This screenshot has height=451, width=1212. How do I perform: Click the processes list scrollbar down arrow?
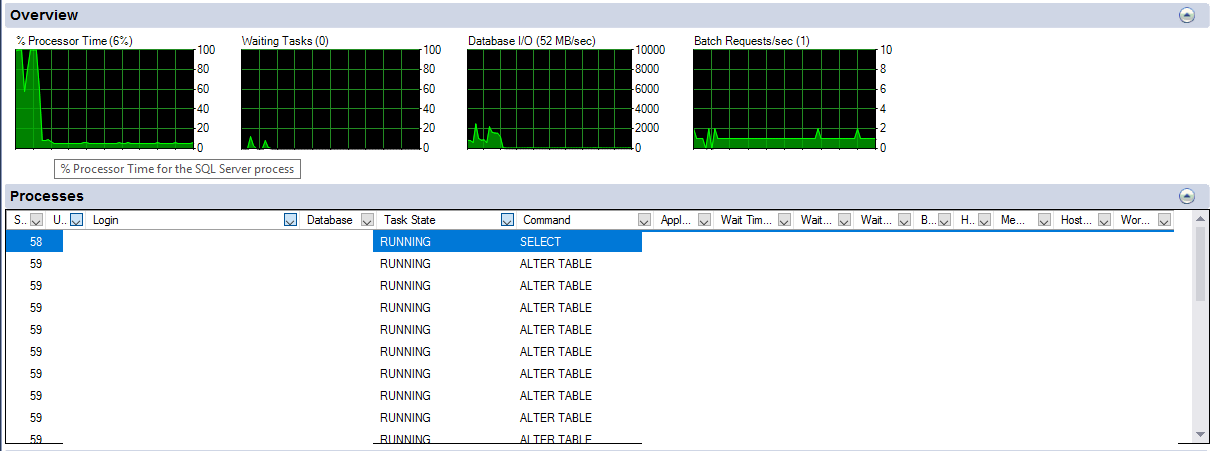1201,434
